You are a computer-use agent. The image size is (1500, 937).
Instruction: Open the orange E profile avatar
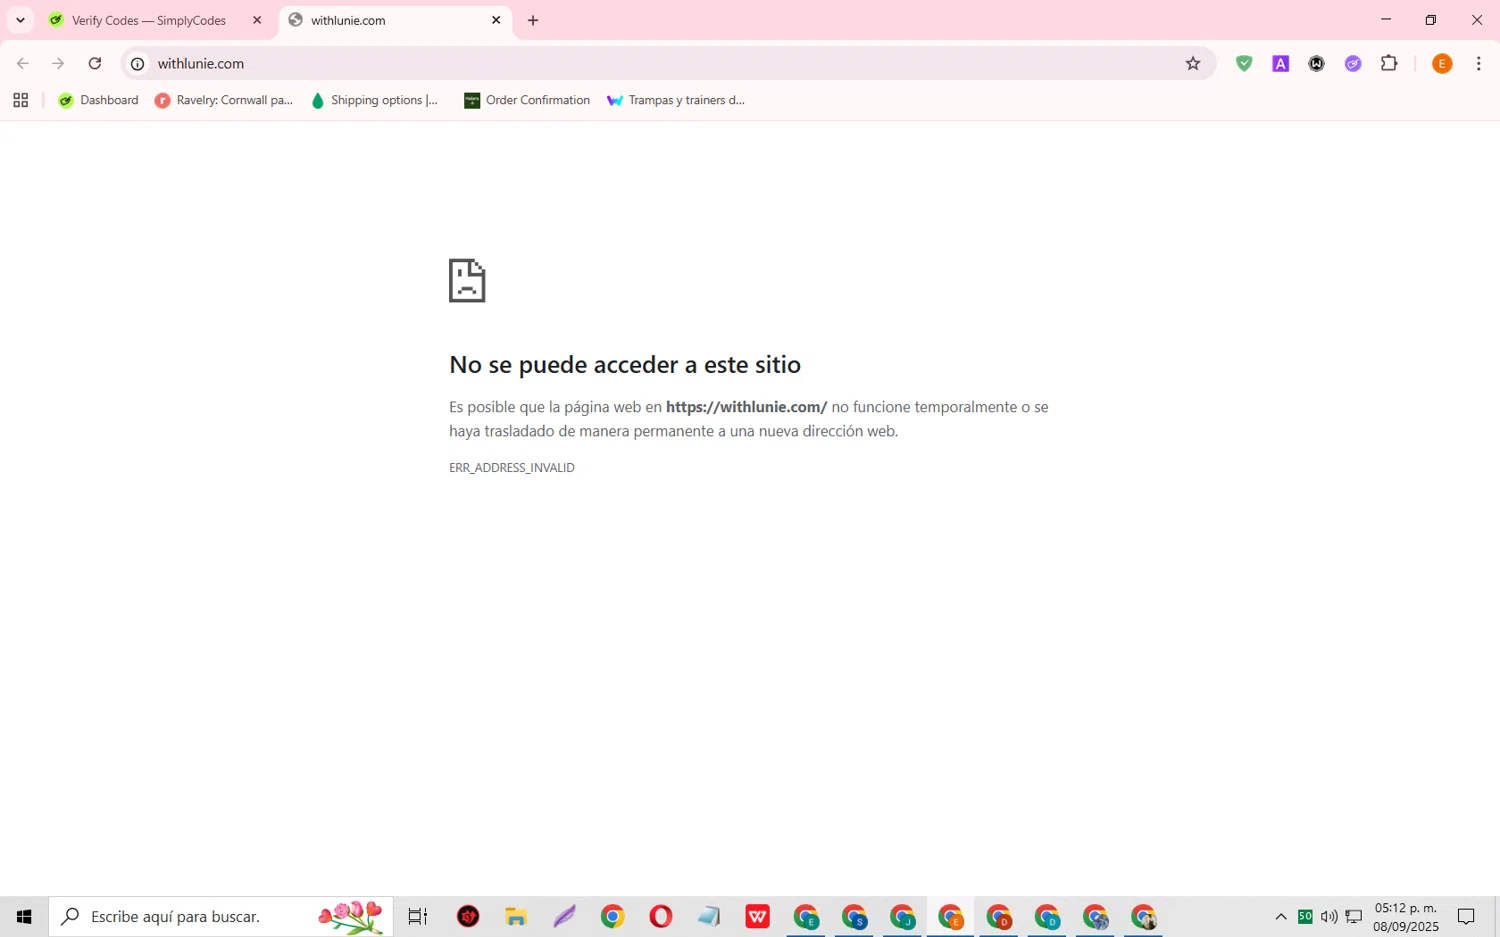coord(1442,63)
